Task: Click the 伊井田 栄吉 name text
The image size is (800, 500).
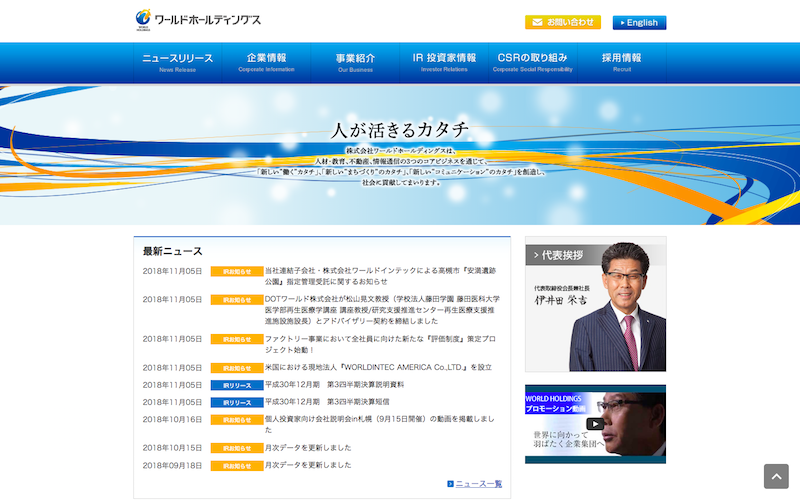Action: [x=561, y=300]
